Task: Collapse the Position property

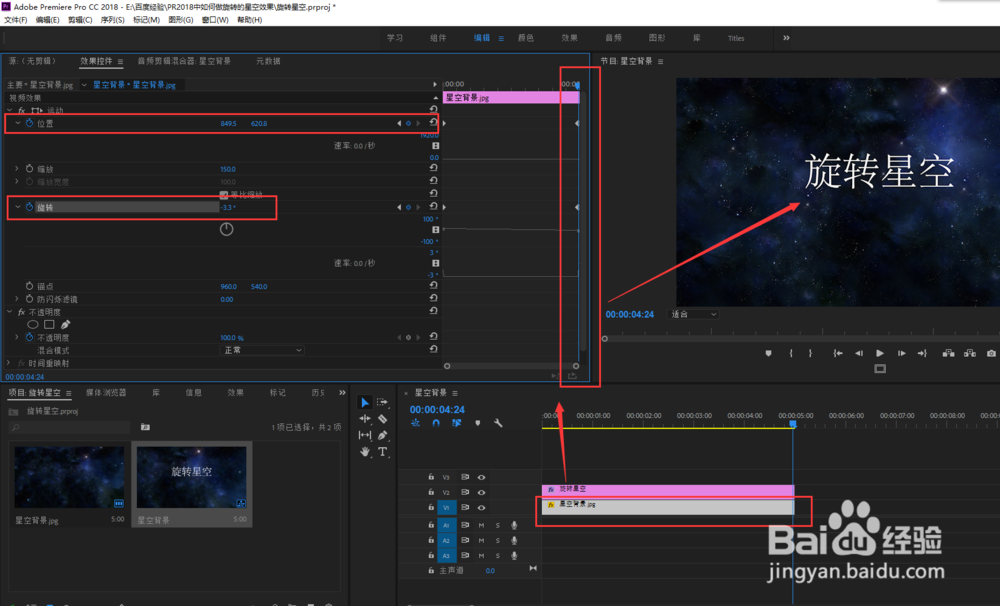Action: [x=18, y=123]
